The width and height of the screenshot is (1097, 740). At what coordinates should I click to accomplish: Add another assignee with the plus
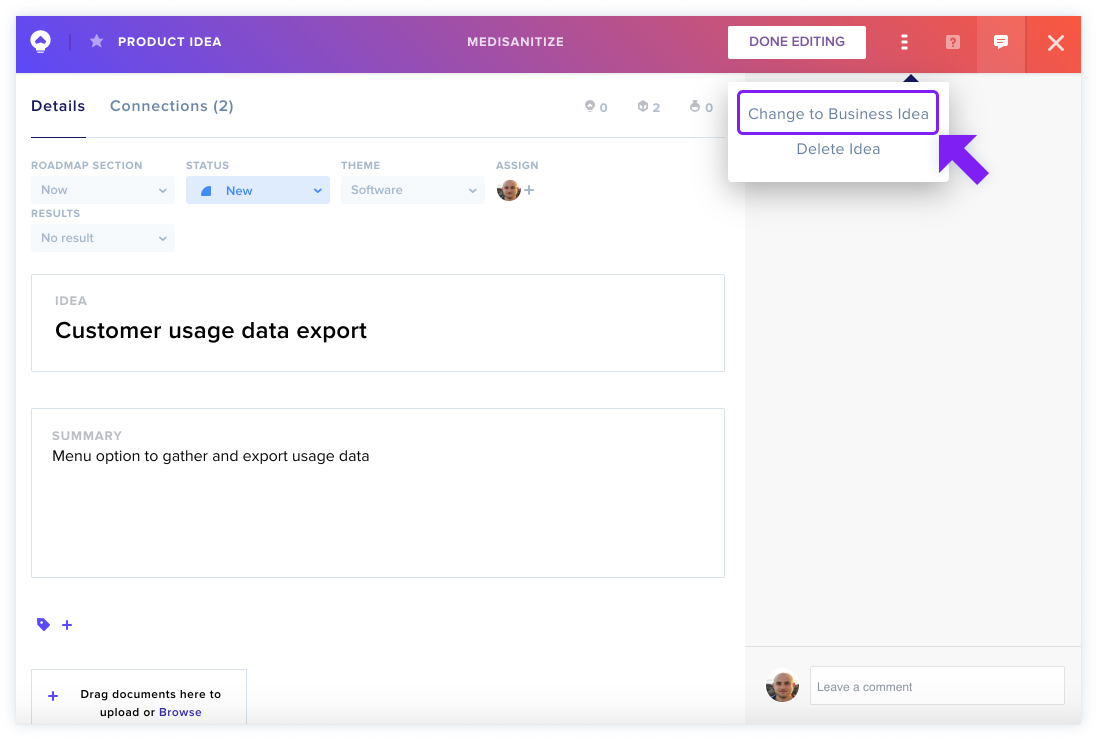(529, 190)
